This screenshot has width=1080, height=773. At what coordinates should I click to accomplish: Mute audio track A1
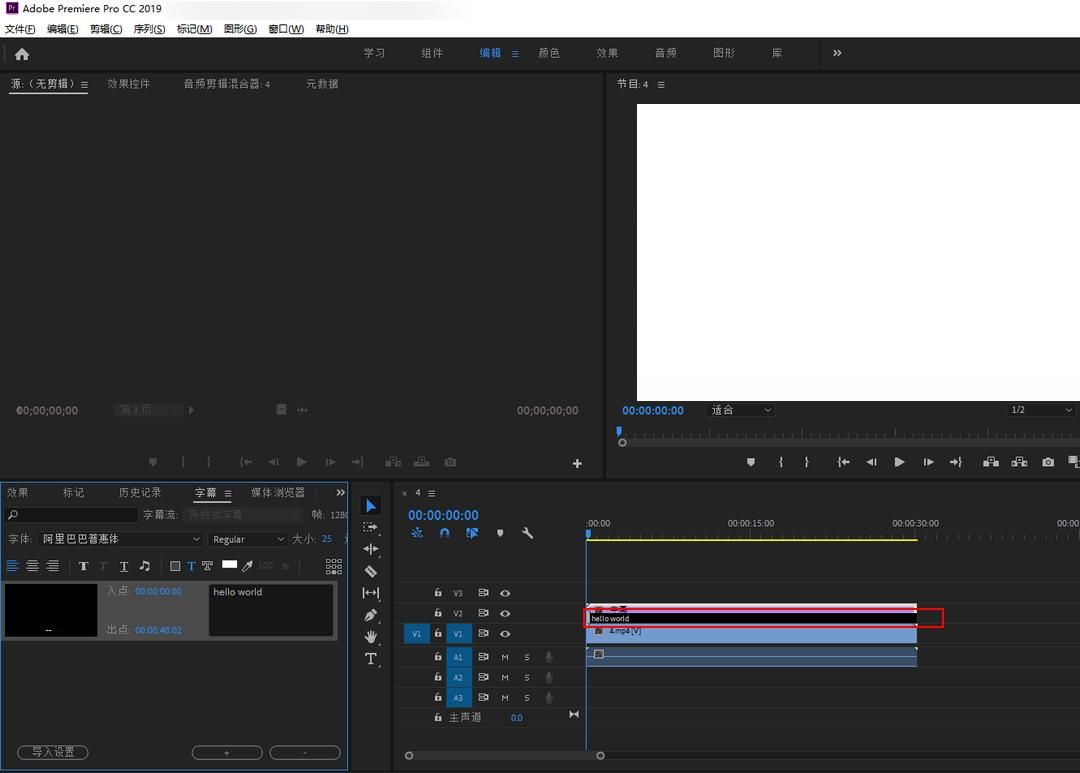pos(505,657)
